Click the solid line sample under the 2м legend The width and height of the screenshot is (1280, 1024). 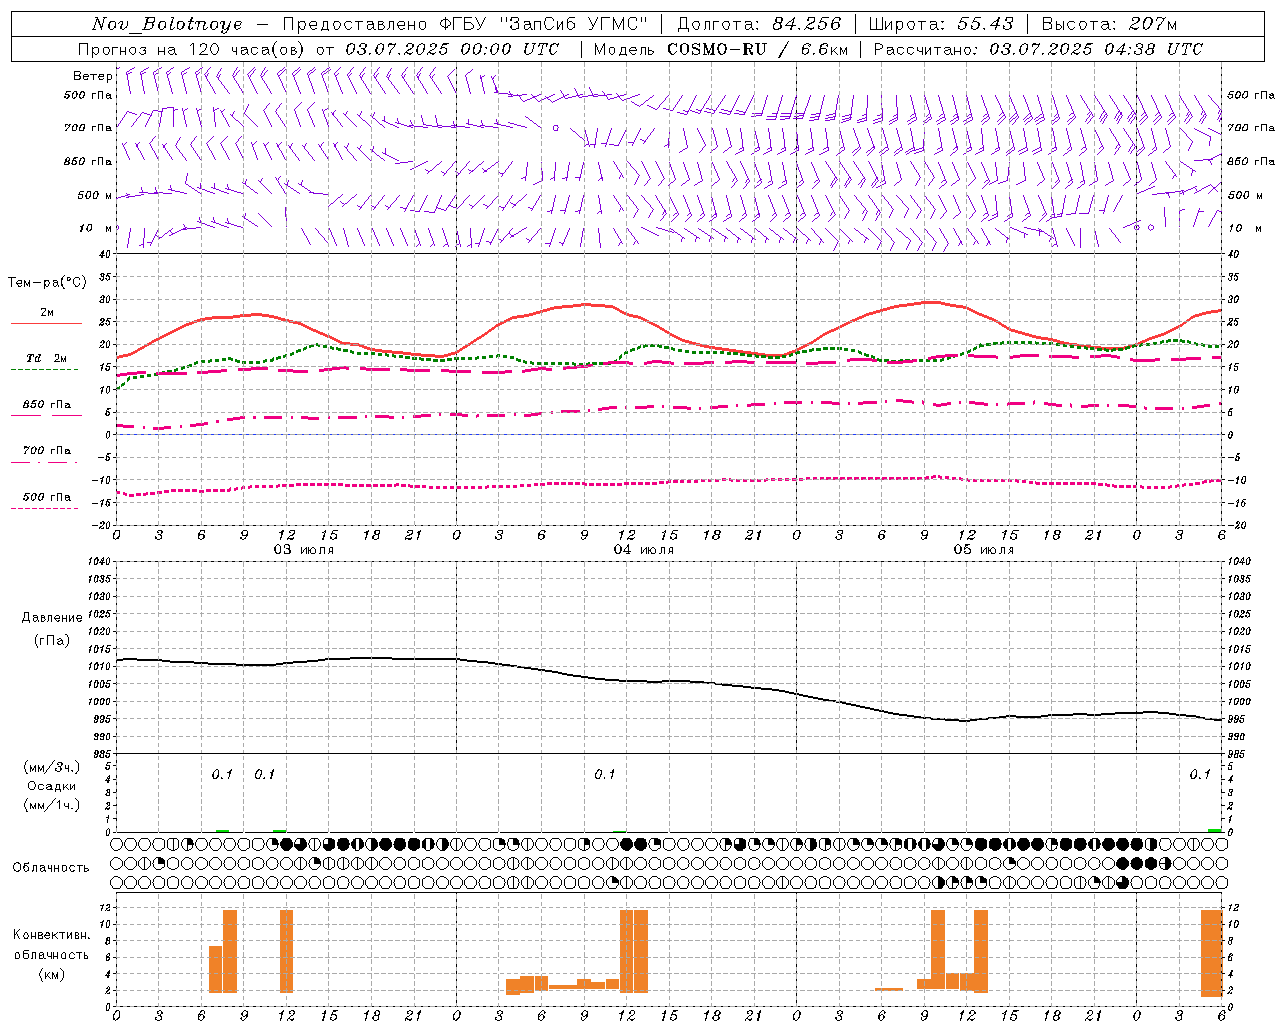46,323
